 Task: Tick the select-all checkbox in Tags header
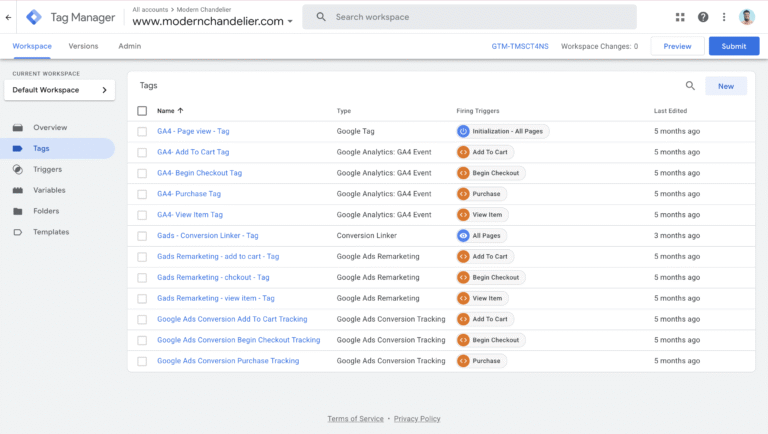pos(142,111)
